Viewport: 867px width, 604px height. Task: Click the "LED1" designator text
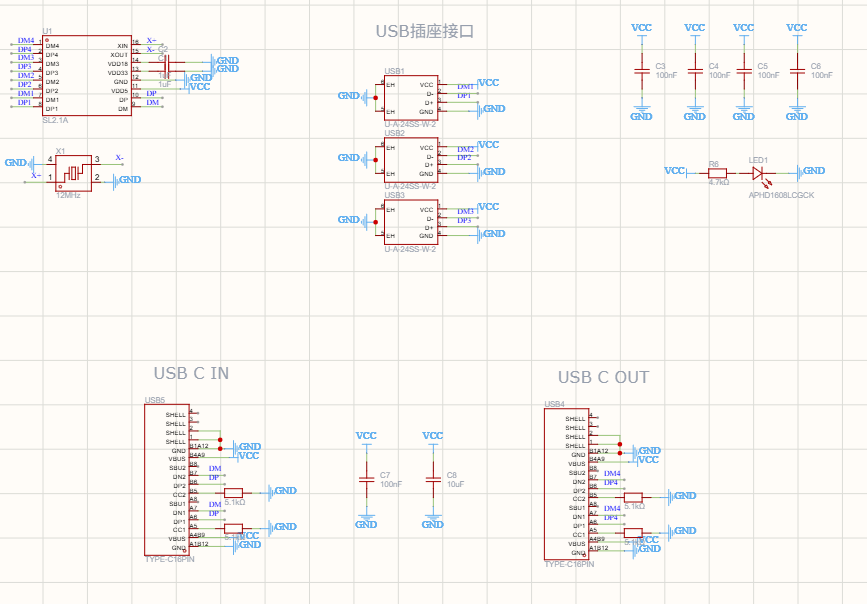(758, 160)
